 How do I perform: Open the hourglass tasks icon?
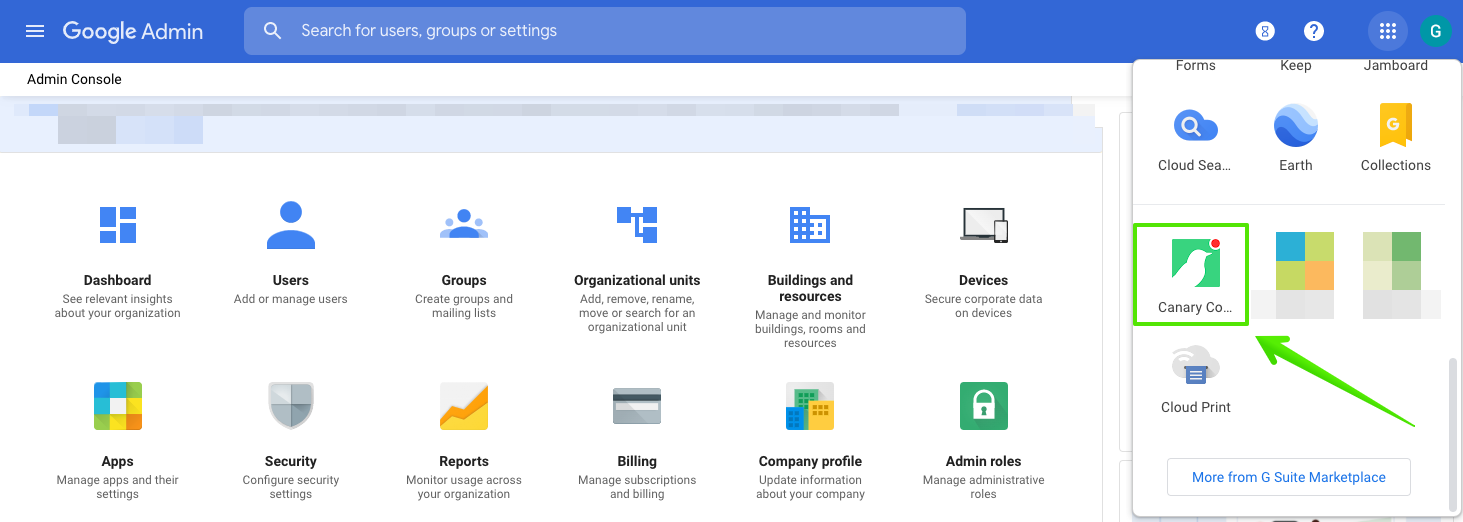pyautogui.click(x=1265, y=31)
